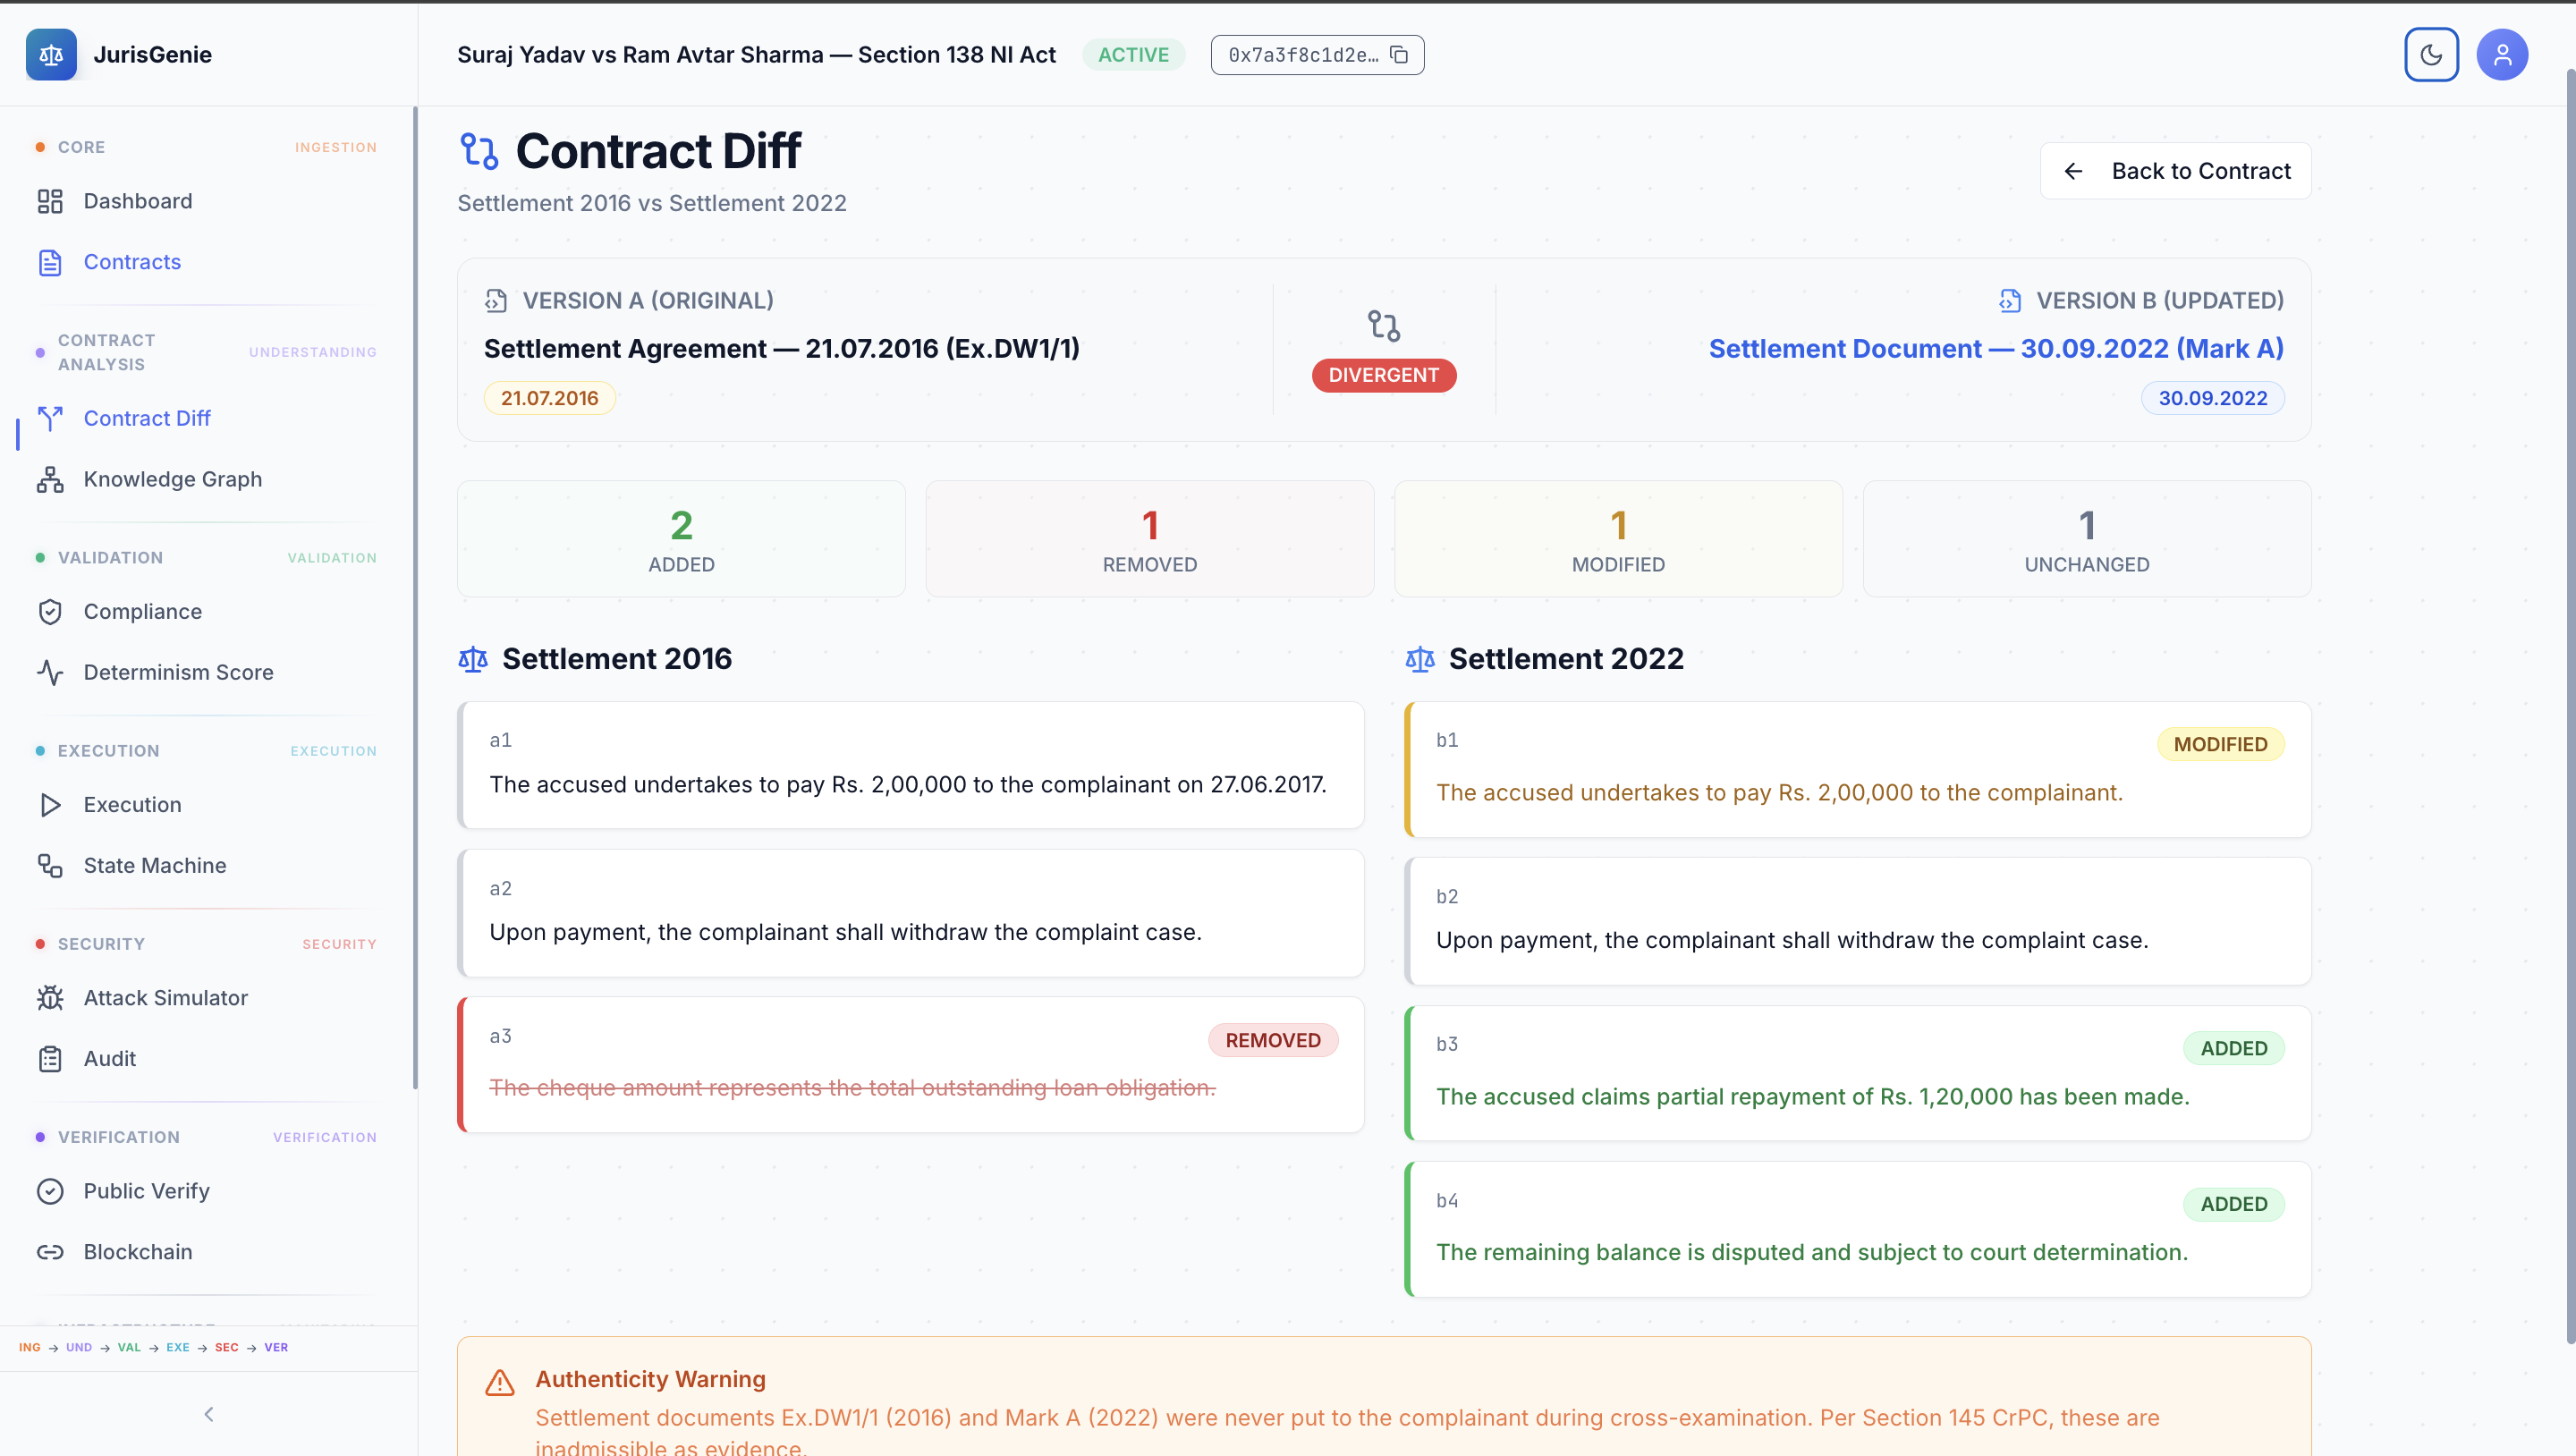Open Dashboard from the sidebar
Screen dimensions: 2576x1456
(137, 201)
